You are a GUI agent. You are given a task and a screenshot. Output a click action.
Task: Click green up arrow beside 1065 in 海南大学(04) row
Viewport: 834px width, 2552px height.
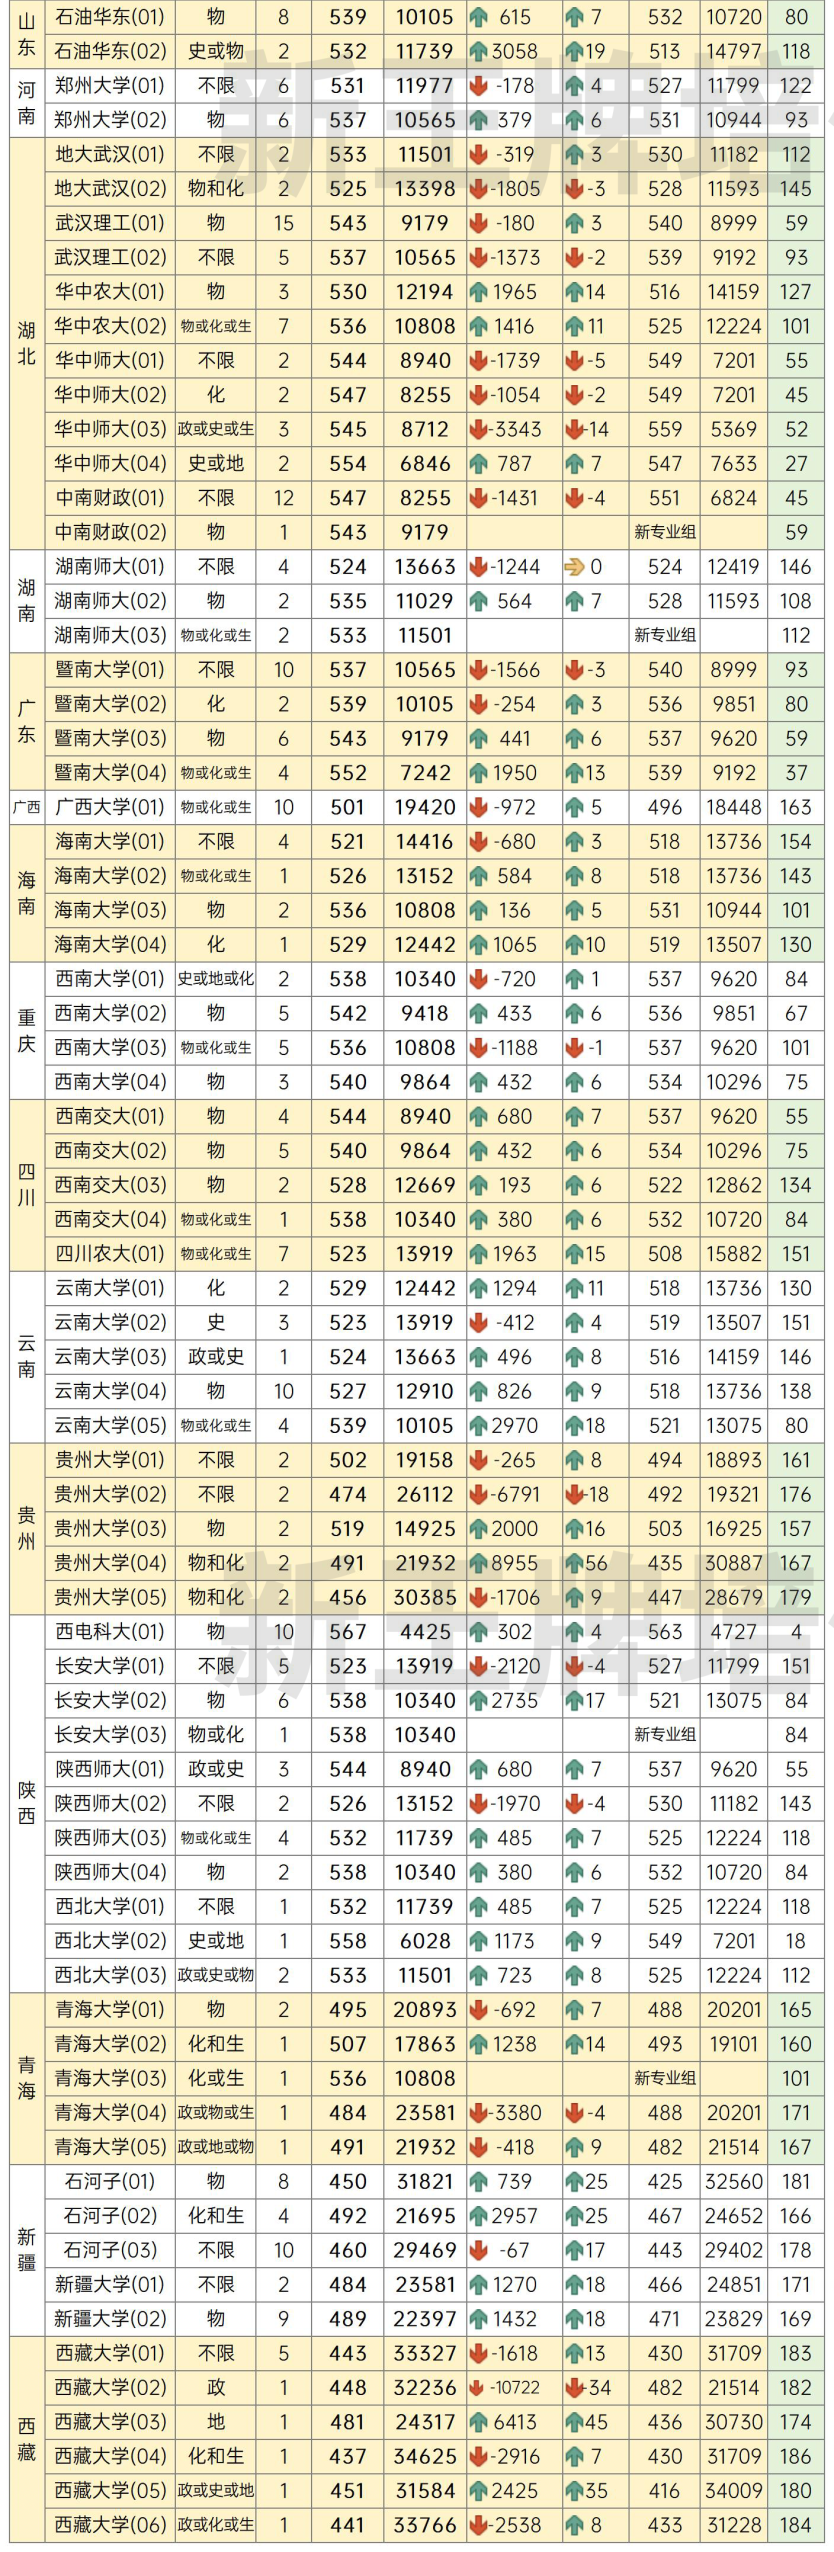[478, 945]
